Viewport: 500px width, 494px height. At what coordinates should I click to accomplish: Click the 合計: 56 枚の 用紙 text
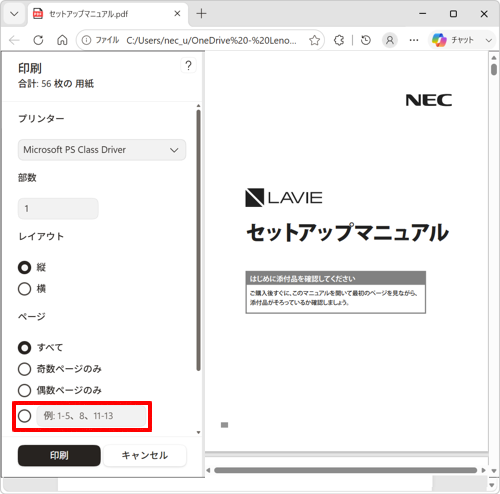(x=56, y=84)
